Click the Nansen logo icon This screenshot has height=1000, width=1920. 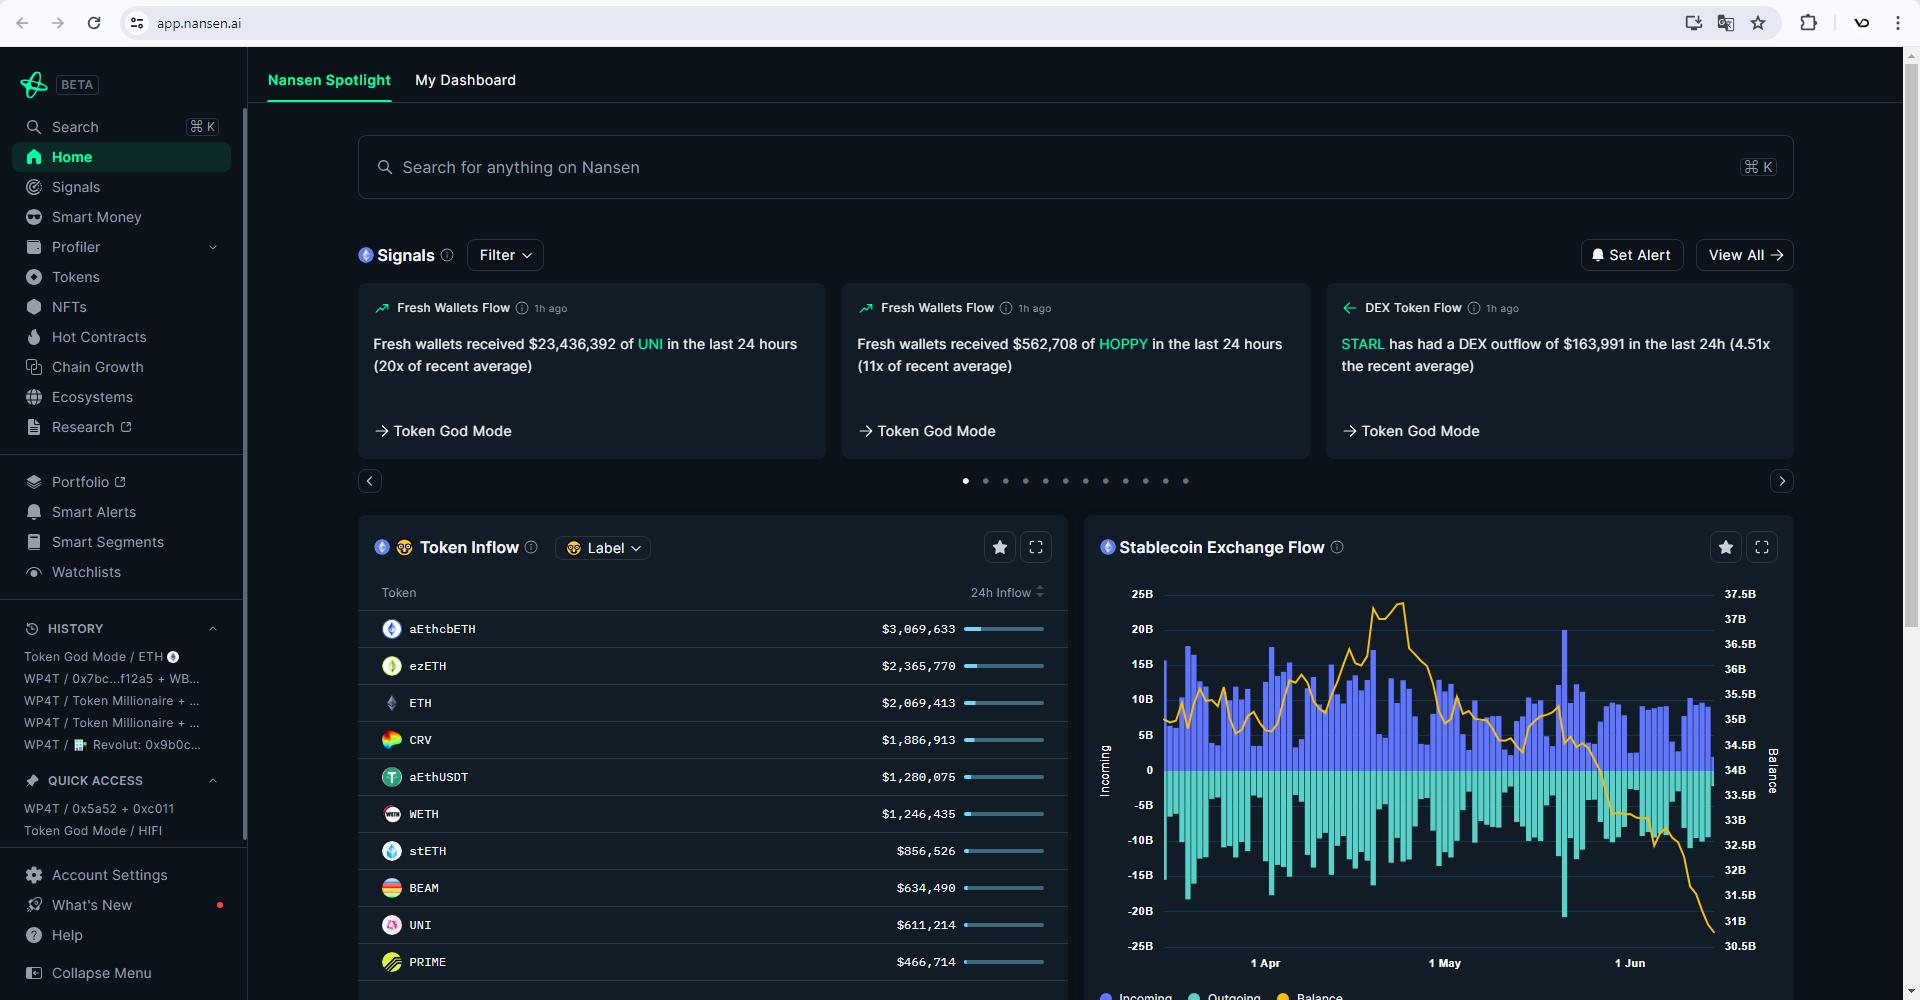(x=33, y=85)
